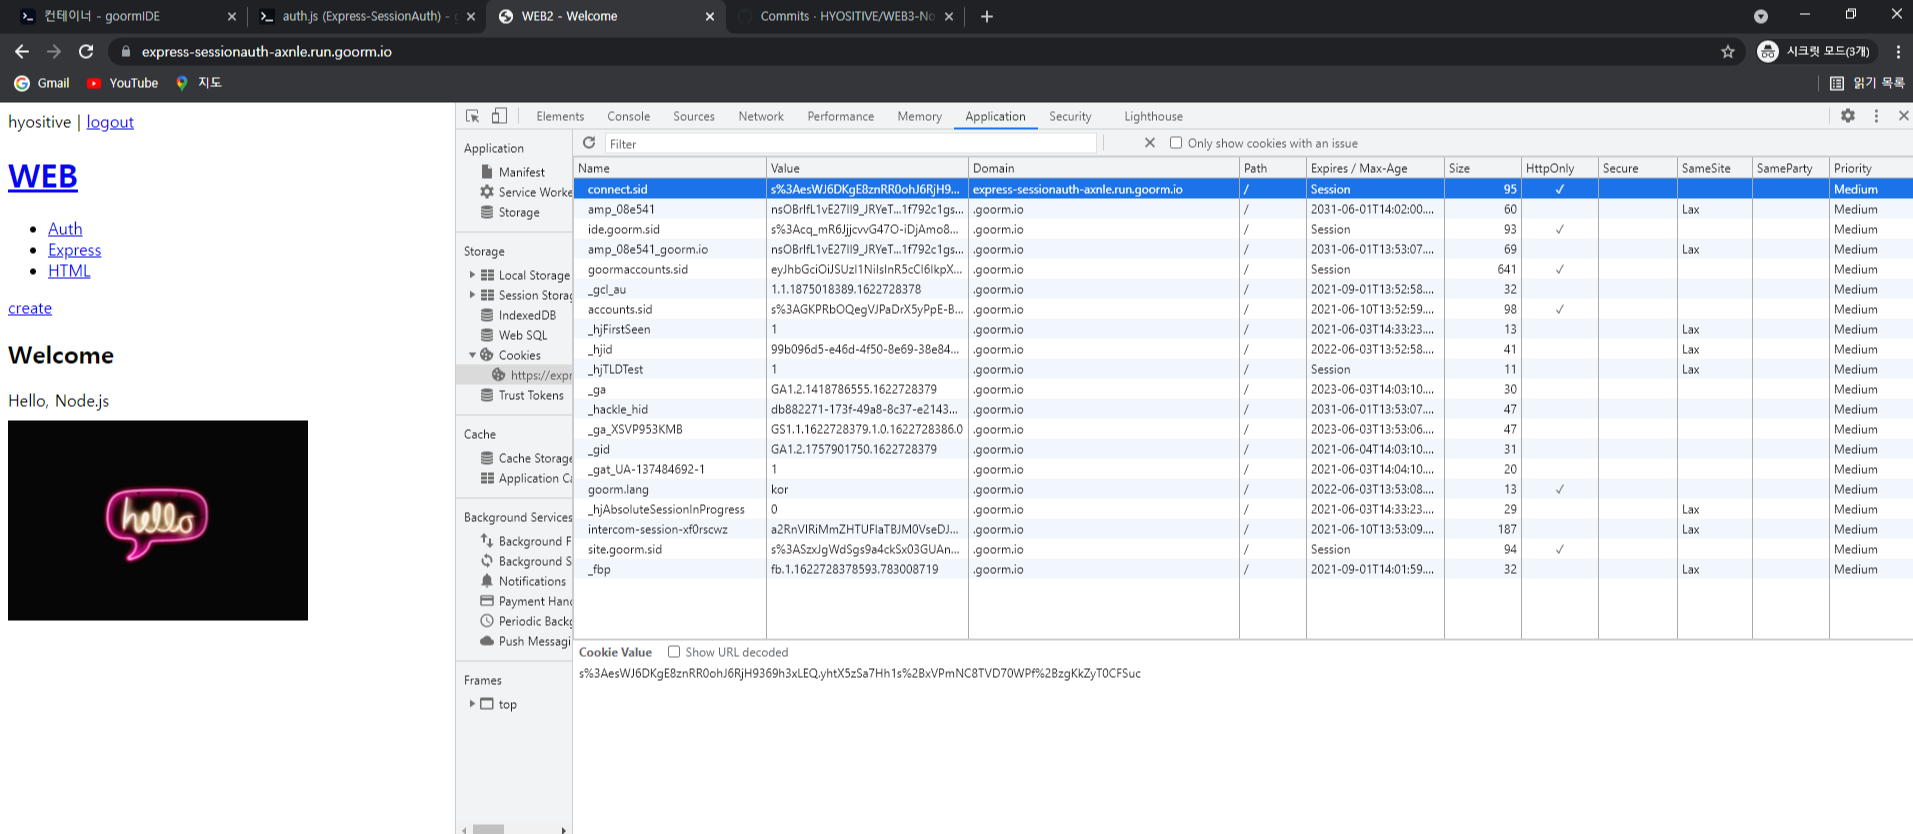The height and width of the screenshot is (834, 1913).
Task: Open the maps bookmark 지도
Action: point(198,83)
